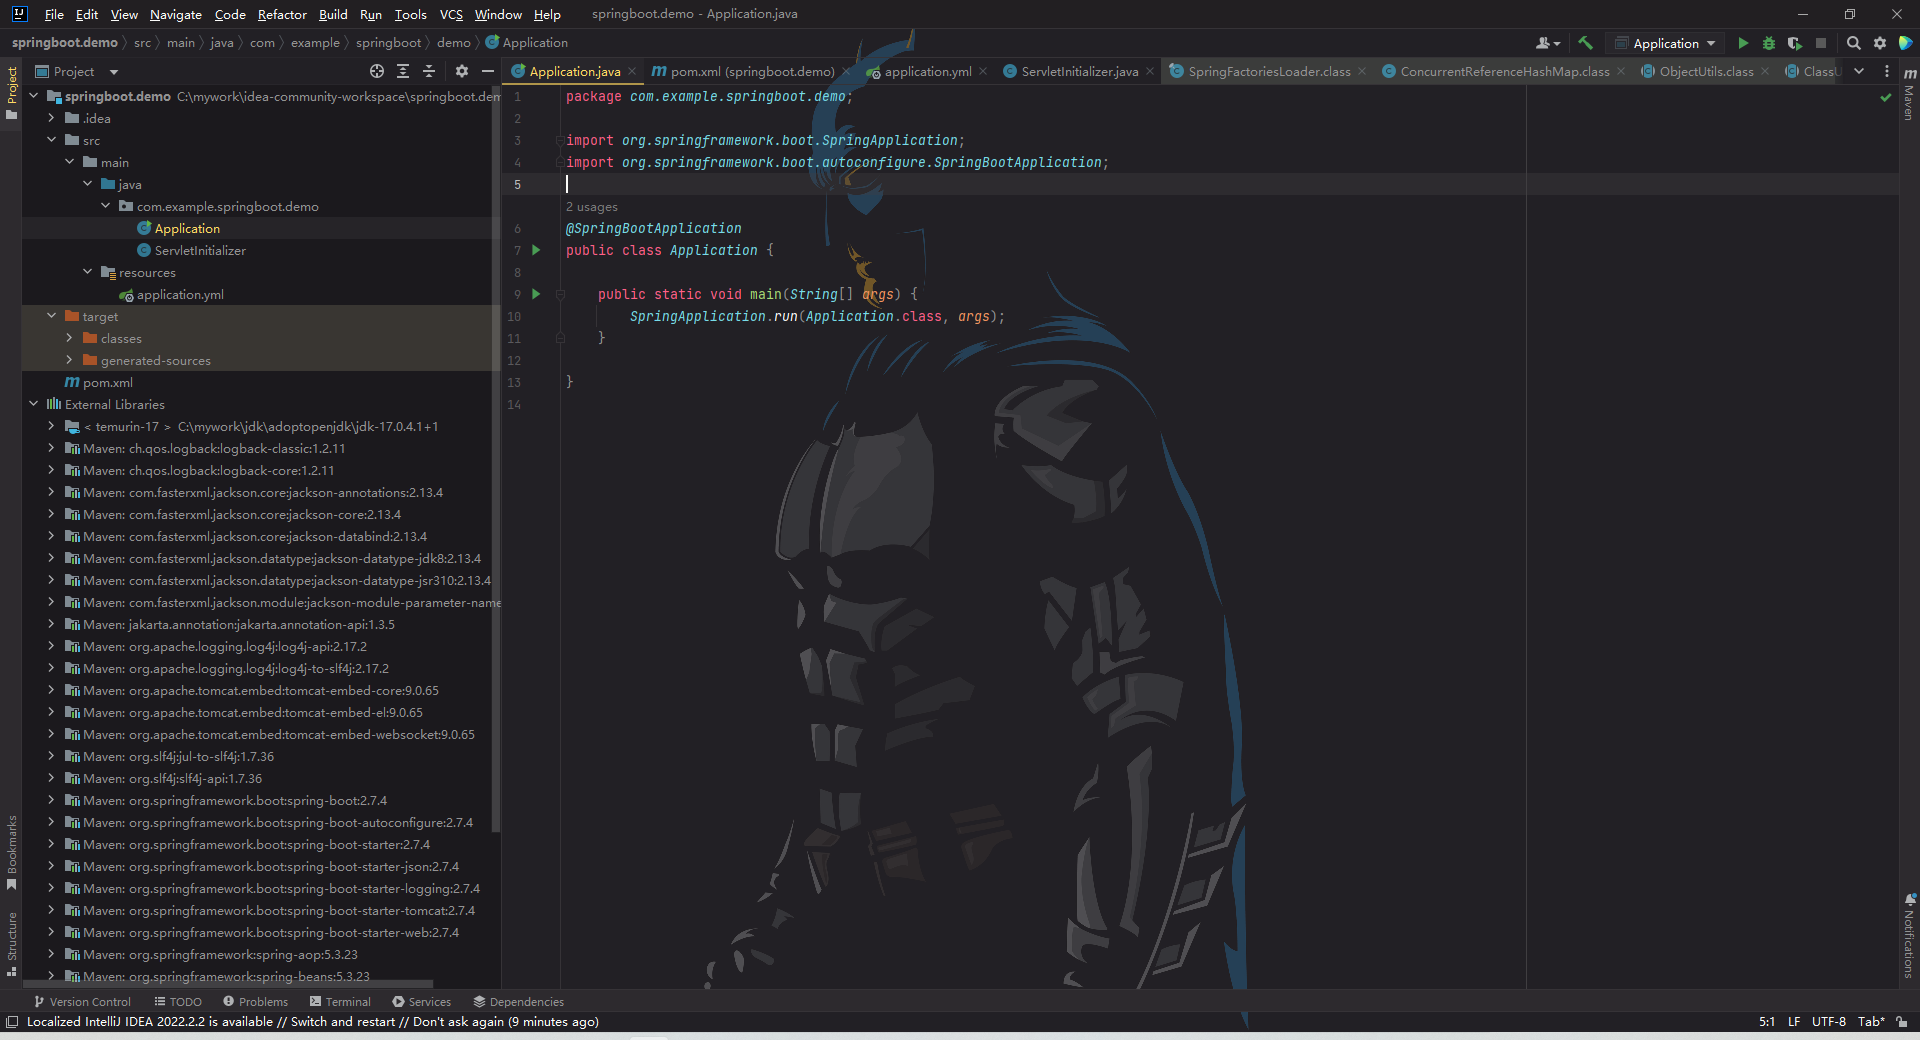Switch to the ConcurrentReferenceHashMap.class tab
This screenshot has width=1920, height=1040.
[1505, 71]
